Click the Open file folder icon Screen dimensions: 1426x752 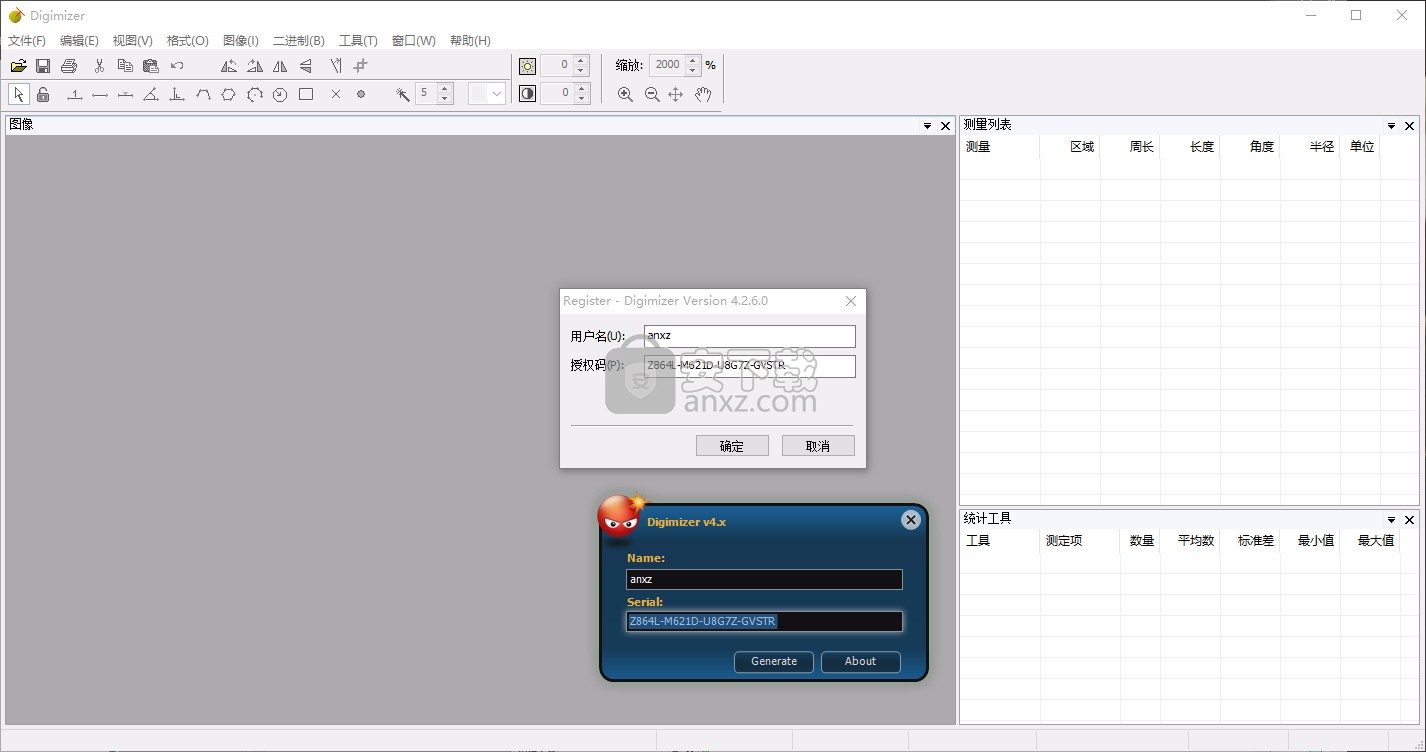tap(18, 66)
